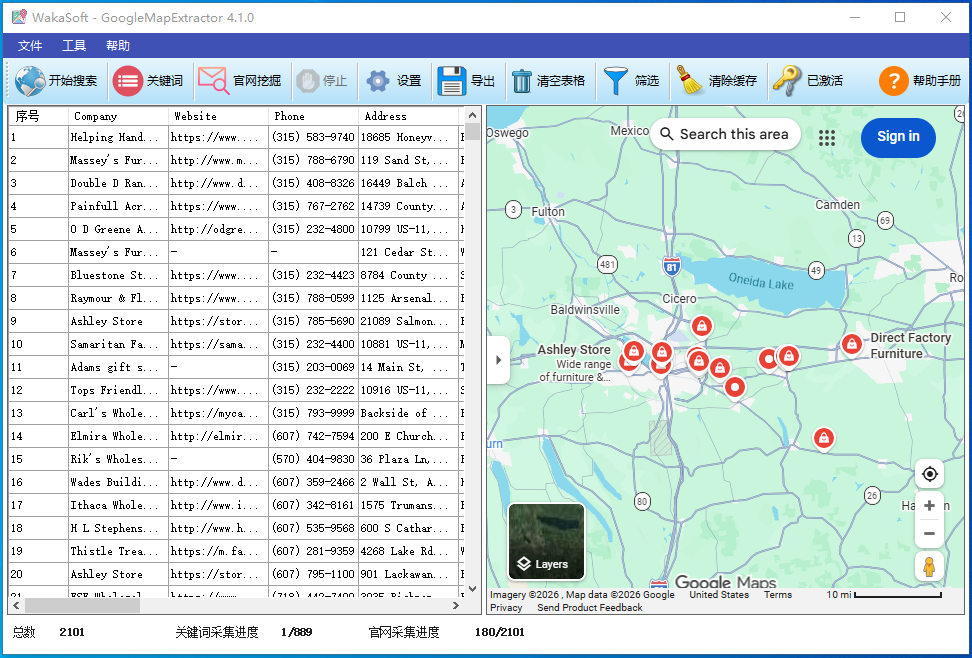Open the Layers map view switcher
Viewport: 972px width, 658px height.
546,541
